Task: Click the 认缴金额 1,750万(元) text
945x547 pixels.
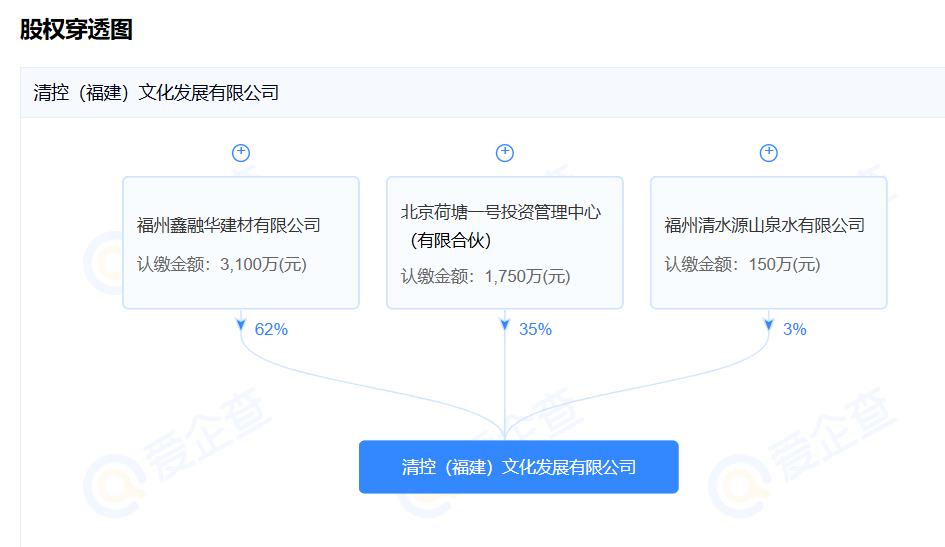Action: tap(485, 276)
